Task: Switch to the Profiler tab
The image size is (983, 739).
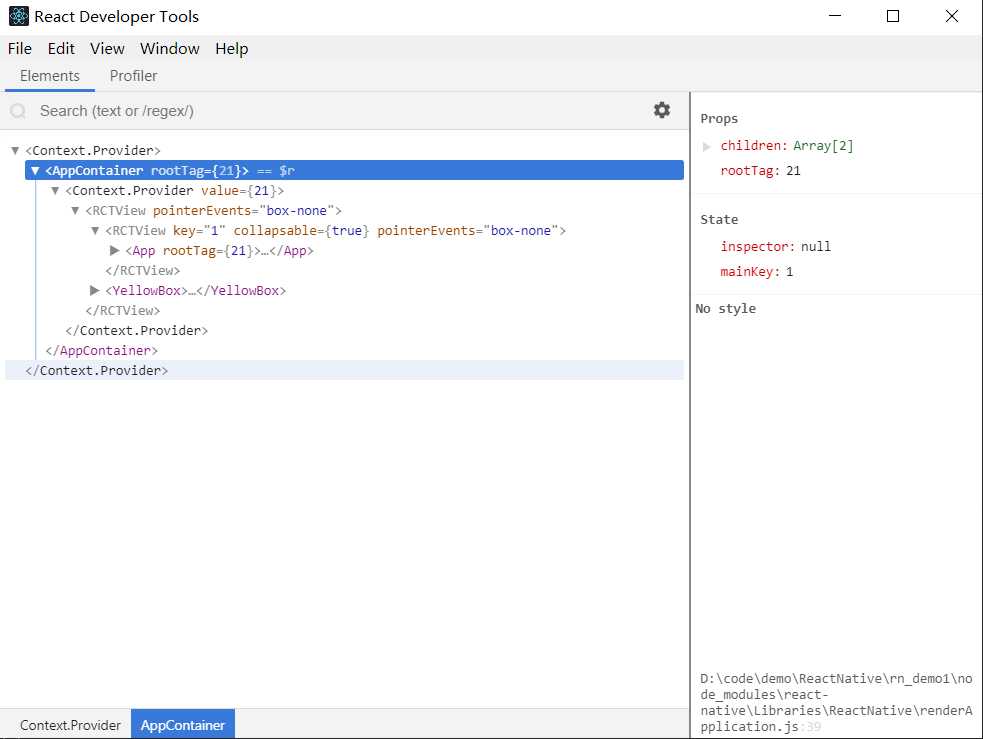Action: (x=133, y=76)
